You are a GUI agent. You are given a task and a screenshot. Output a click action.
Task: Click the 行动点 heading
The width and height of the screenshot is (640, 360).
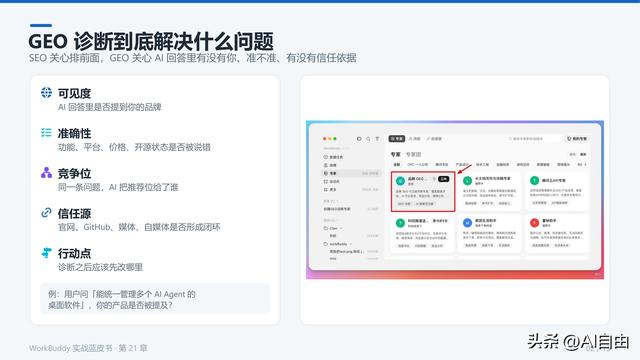point(74,253)
